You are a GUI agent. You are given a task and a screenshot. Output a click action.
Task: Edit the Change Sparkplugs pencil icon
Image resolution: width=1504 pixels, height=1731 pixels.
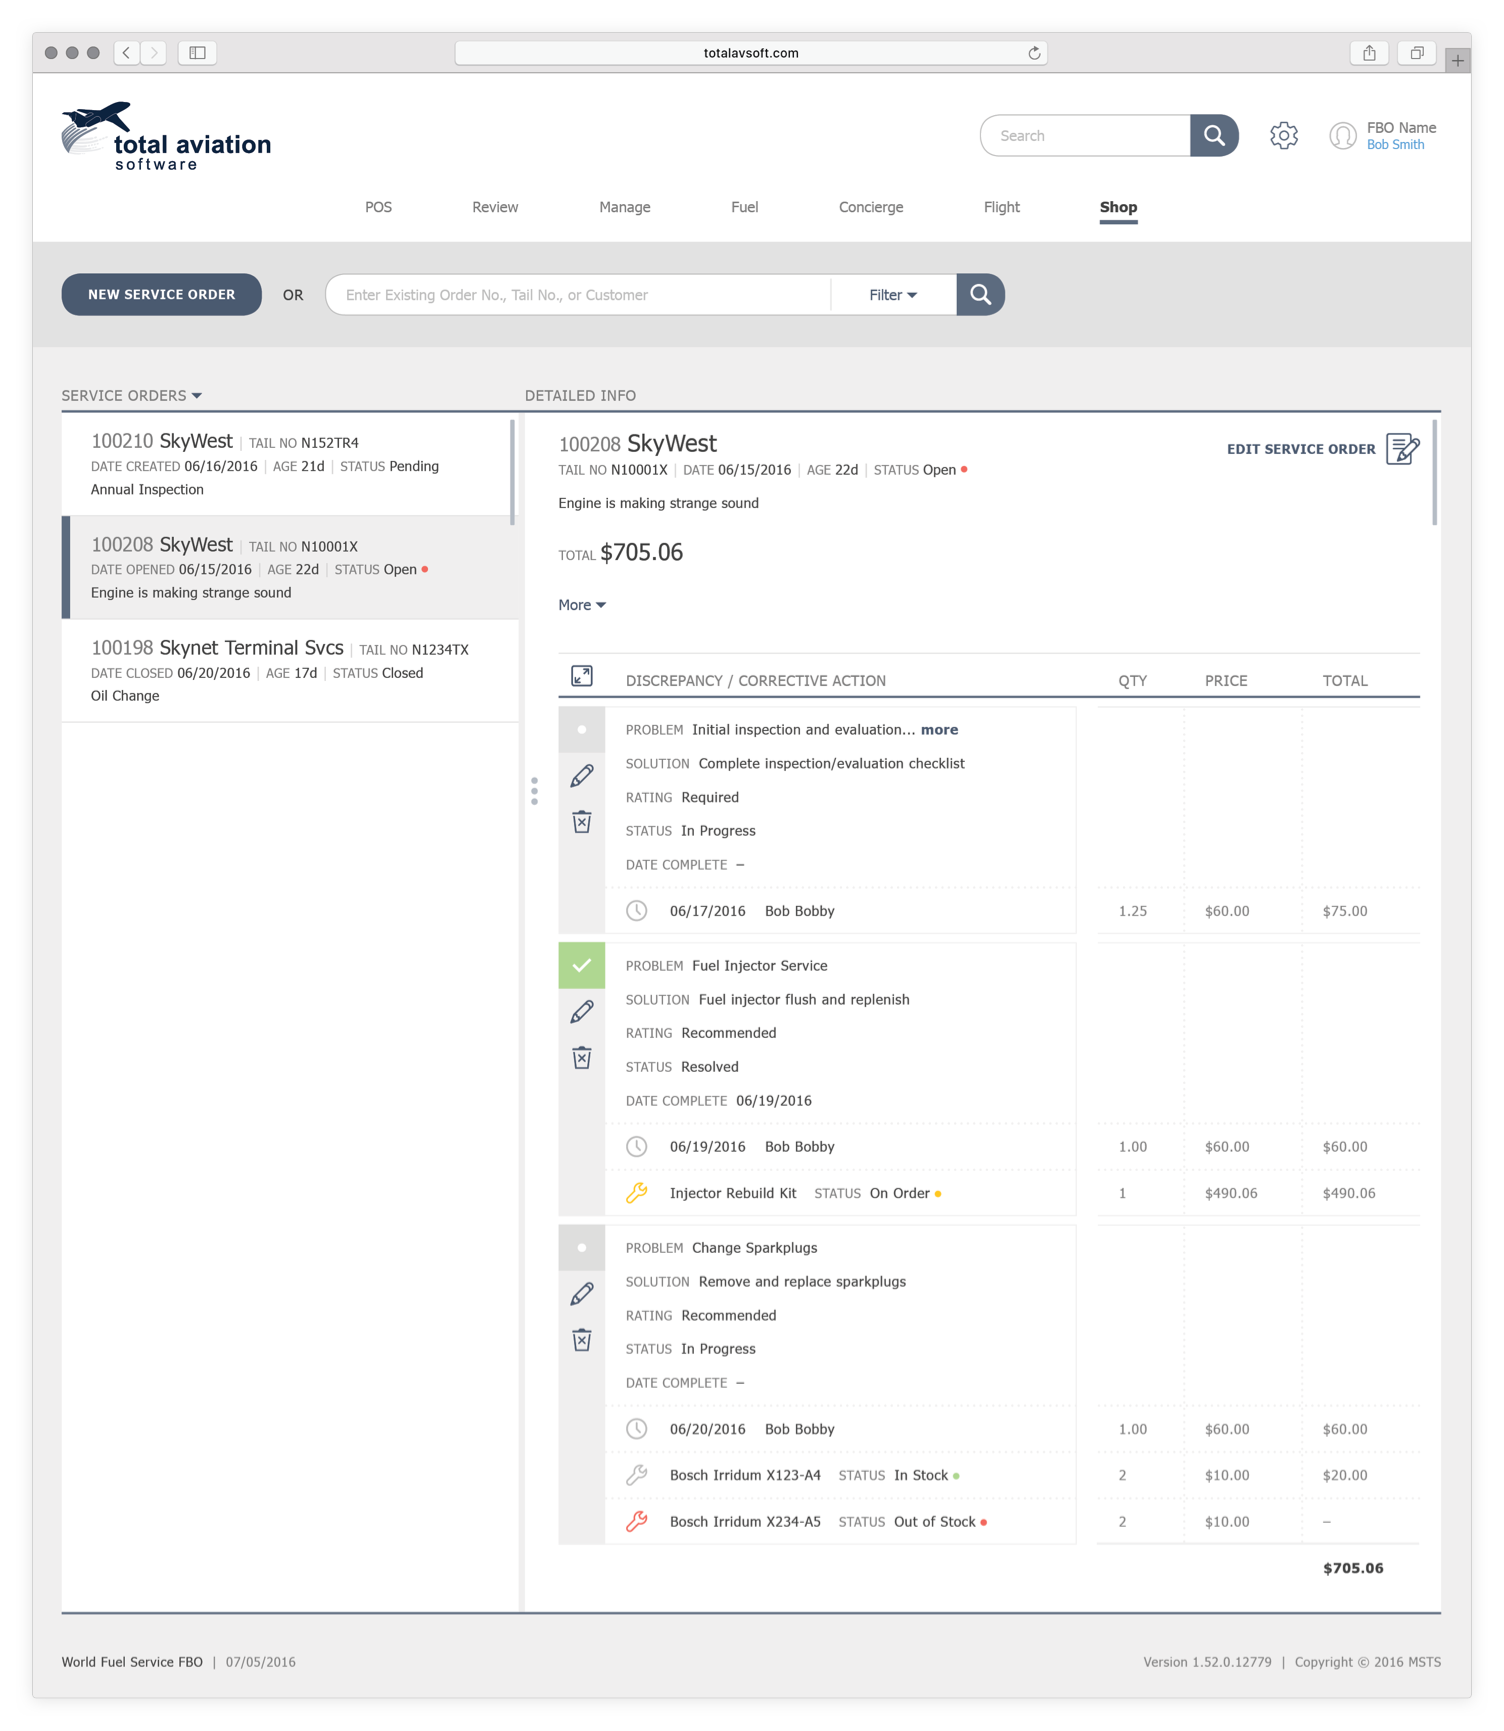582,1294
